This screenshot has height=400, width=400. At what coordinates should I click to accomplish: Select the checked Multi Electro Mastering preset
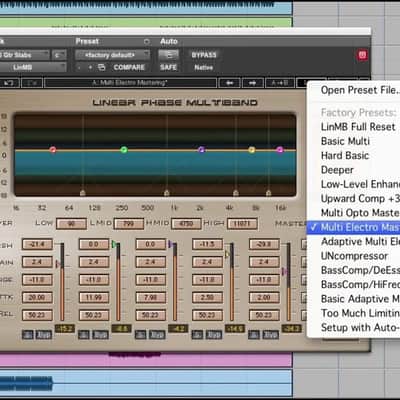[x=353, y=227]
